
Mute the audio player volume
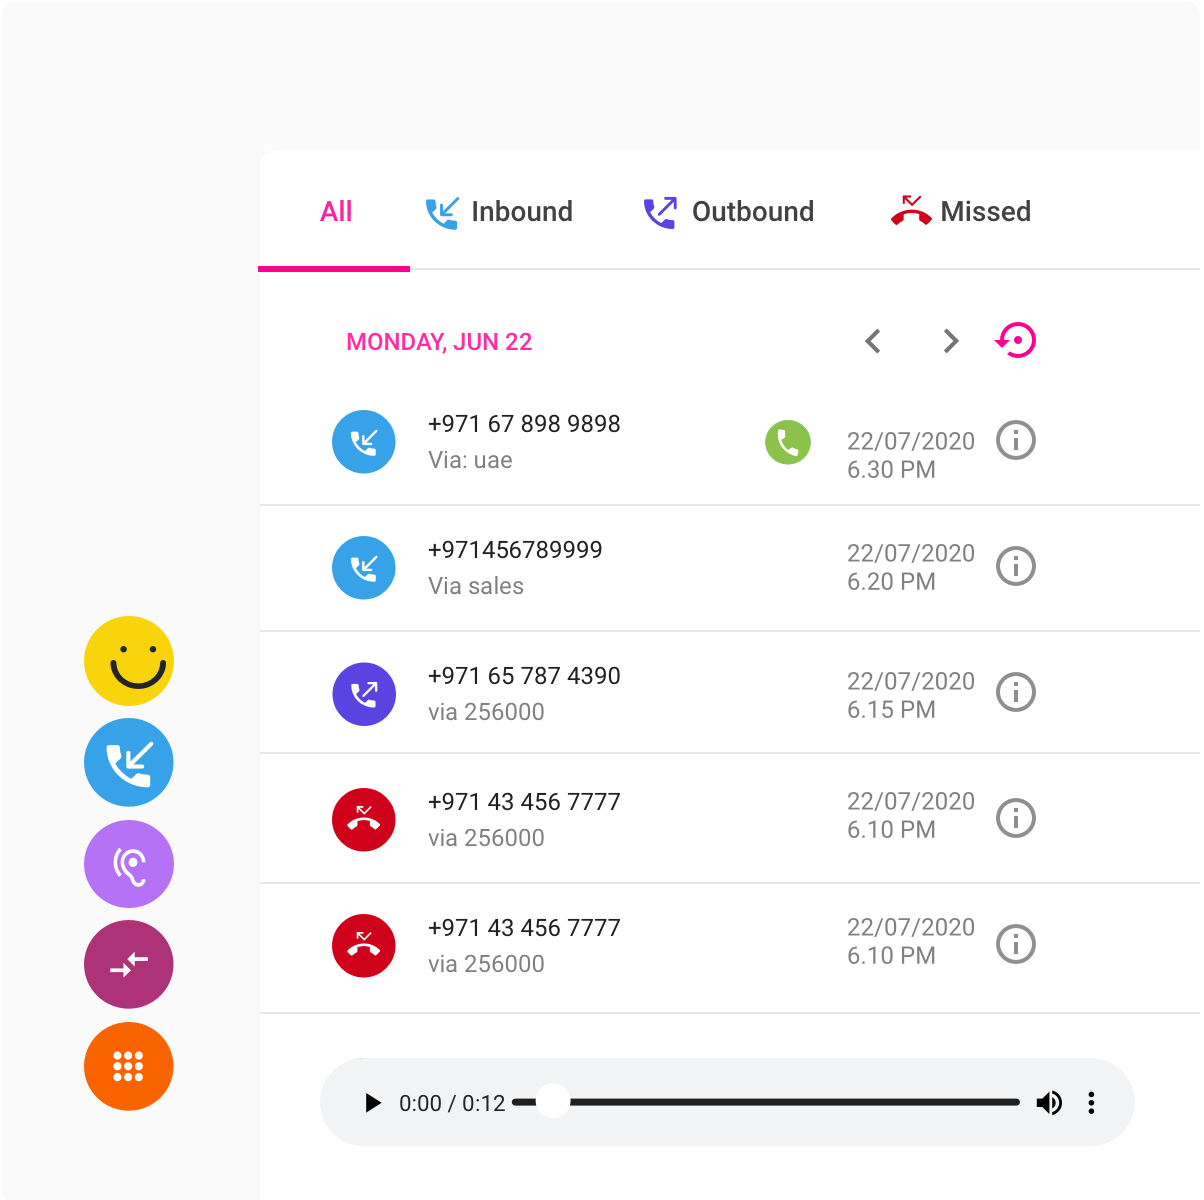[x=1049, y=1103]
